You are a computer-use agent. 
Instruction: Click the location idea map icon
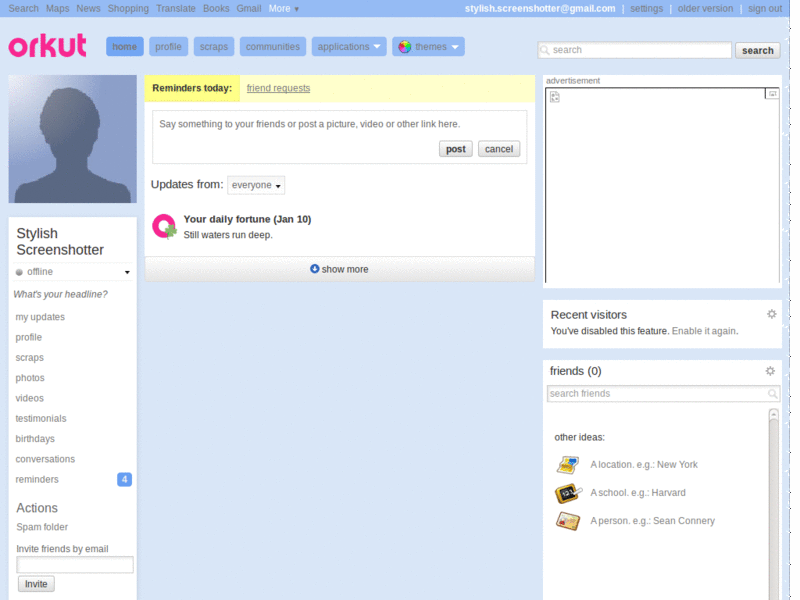click(x=568, y=465)
